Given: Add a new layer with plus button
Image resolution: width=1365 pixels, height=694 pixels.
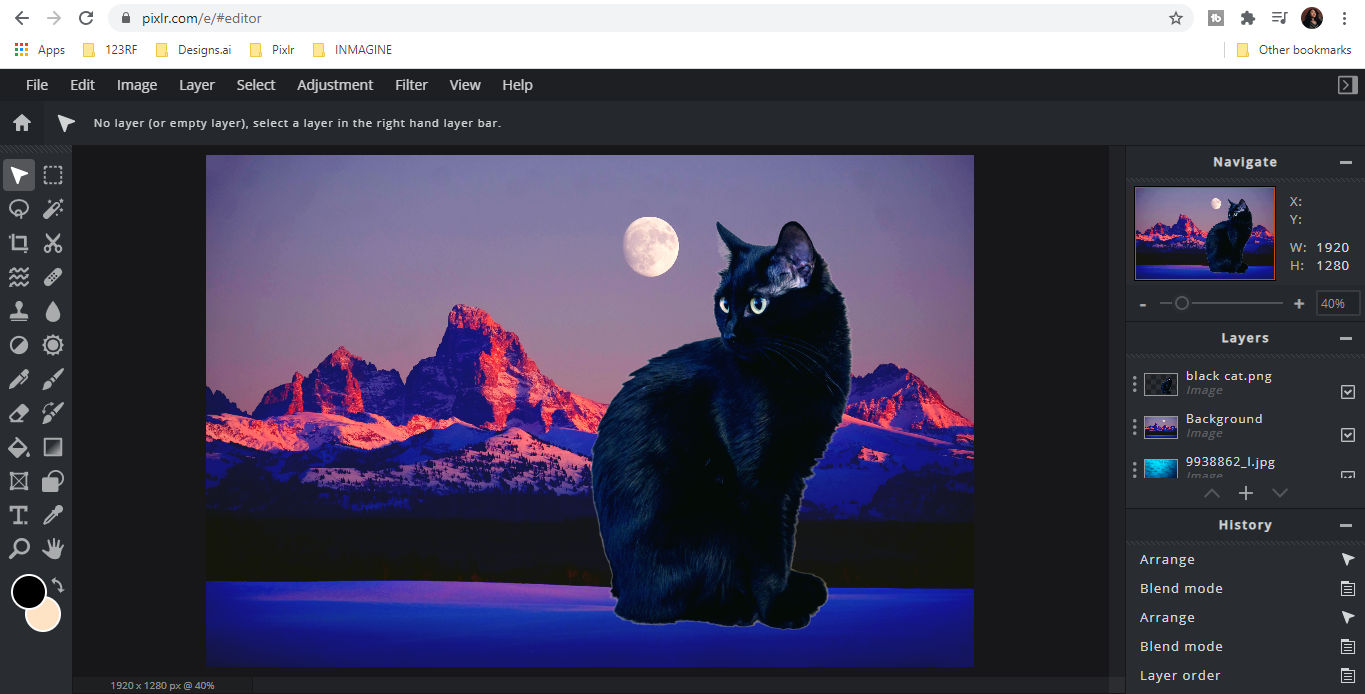Looking at the screenshot, I should [1245, 493].
